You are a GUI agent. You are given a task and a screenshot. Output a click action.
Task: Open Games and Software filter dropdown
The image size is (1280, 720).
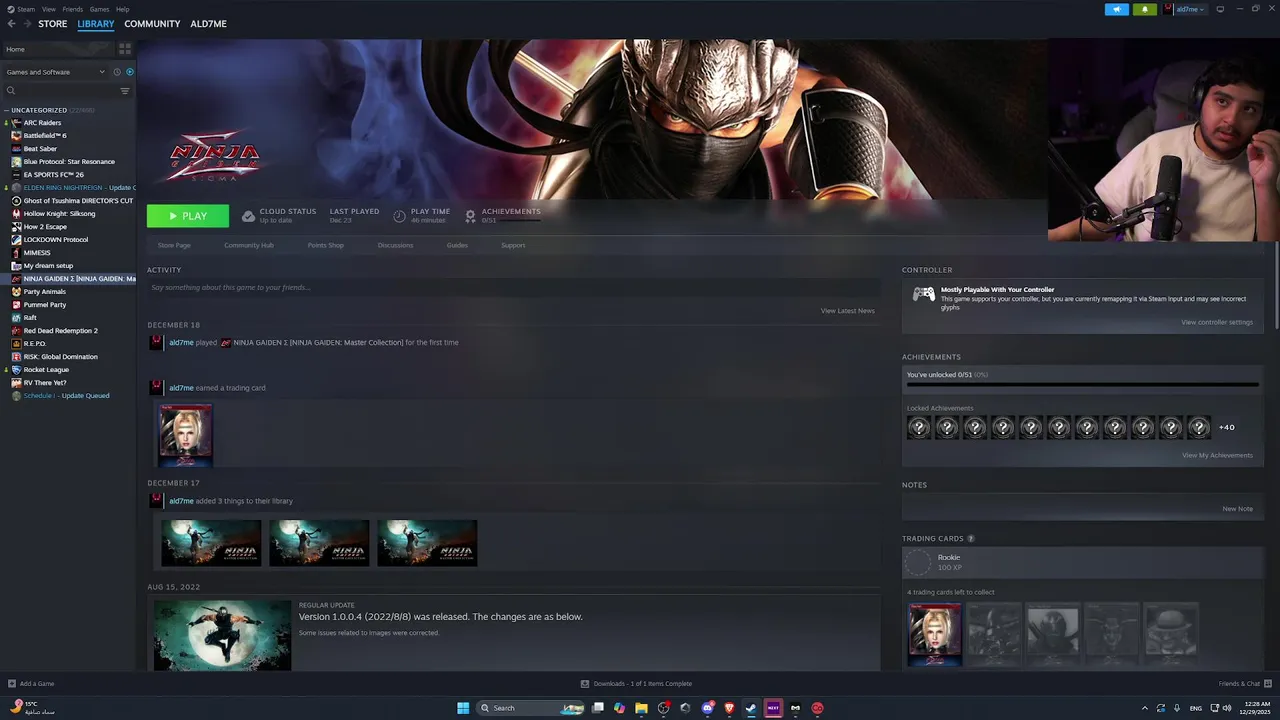55,72
